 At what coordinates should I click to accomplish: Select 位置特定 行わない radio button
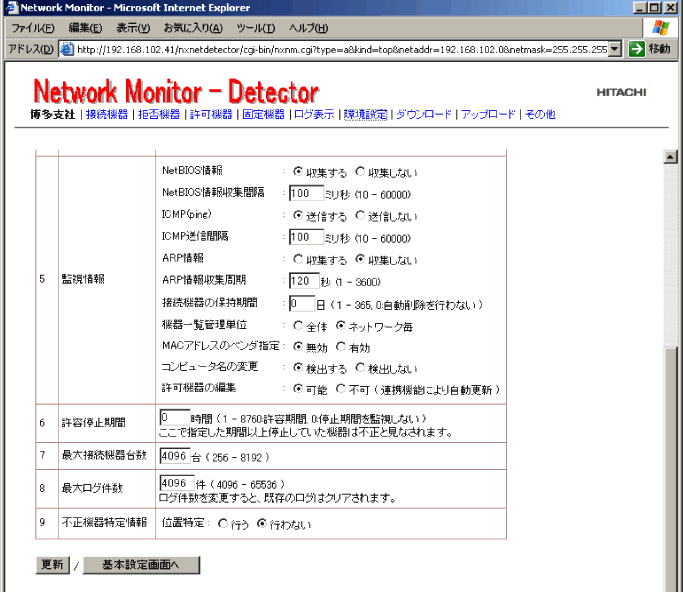tap(261, 523)
